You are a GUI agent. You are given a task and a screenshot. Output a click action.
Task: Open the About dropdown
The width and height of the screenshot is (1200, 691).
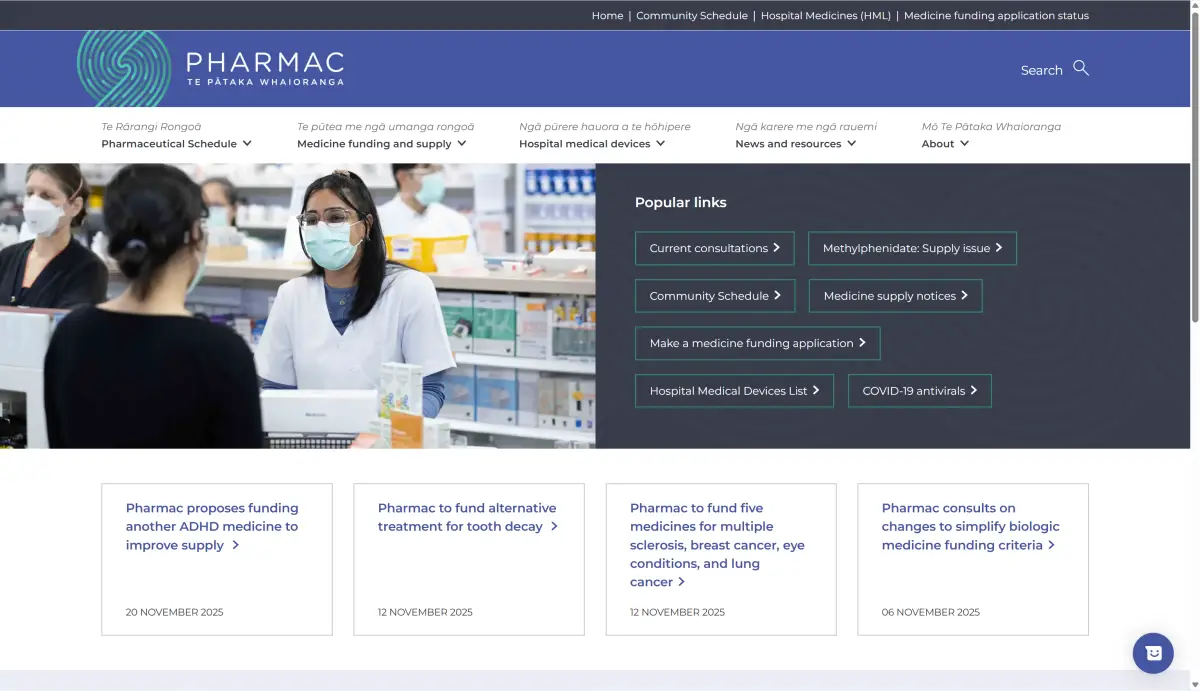coord(944,143)
